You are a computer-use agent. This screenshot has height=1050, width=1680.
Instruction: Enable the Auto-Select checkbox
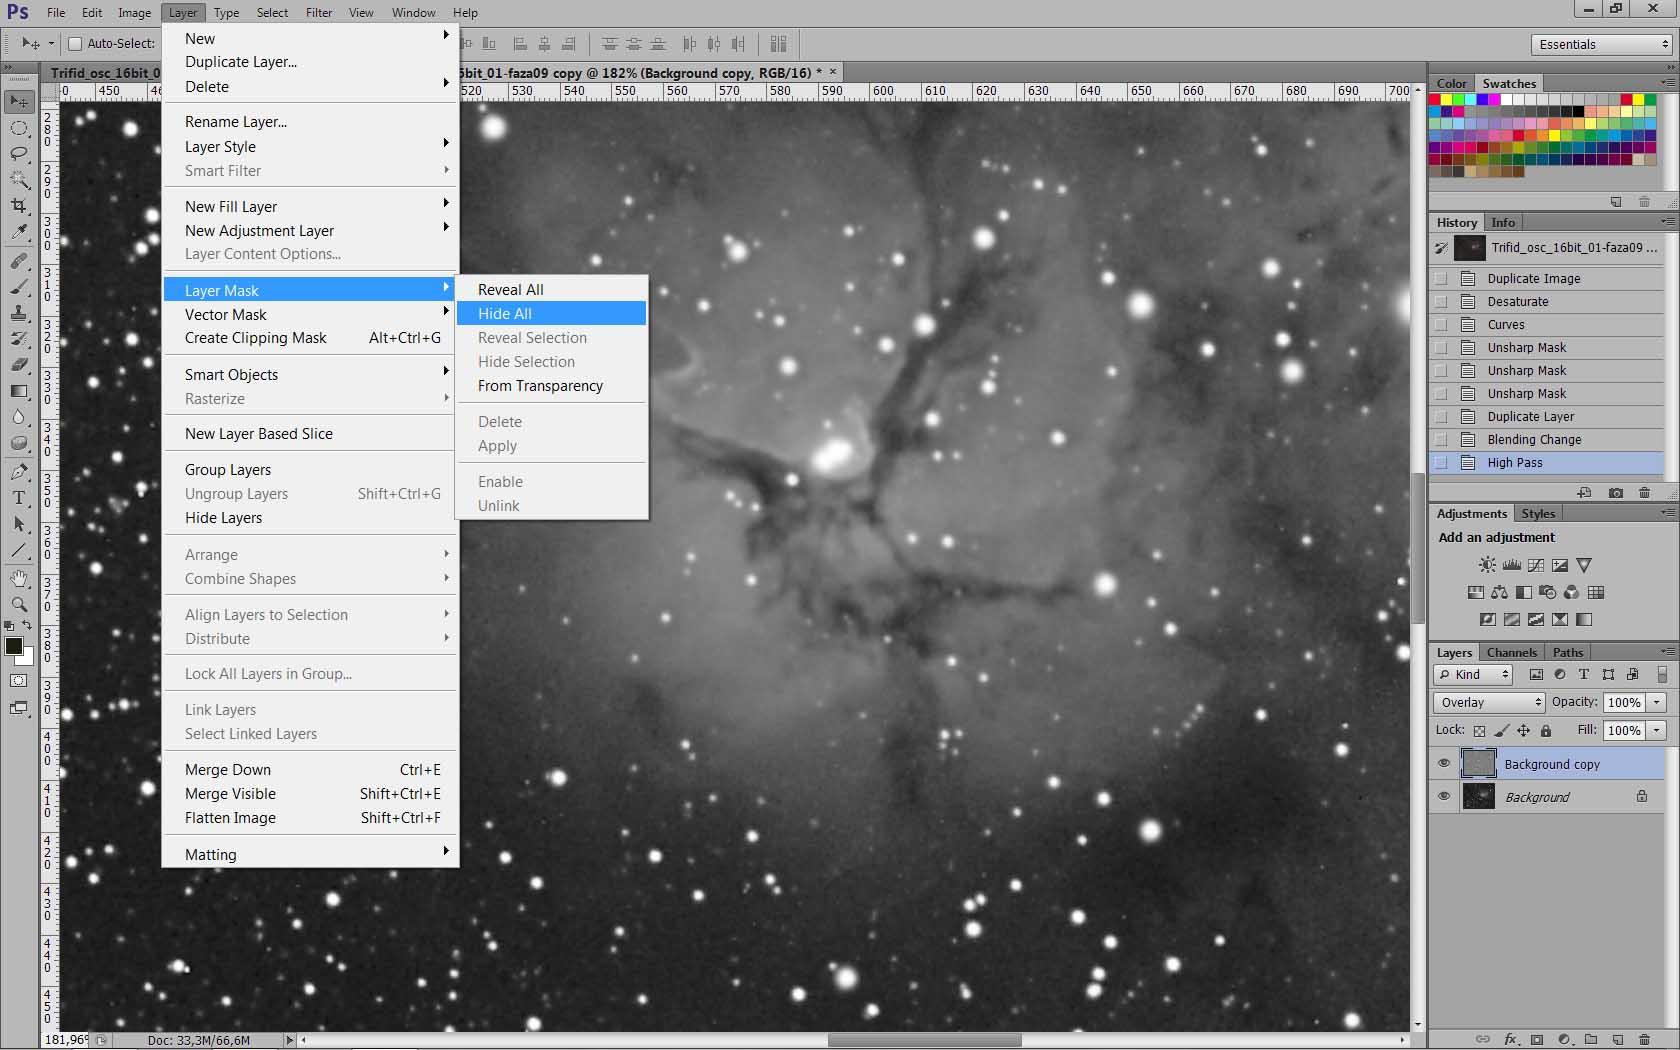pyautogui.click(x=75, y=44)
